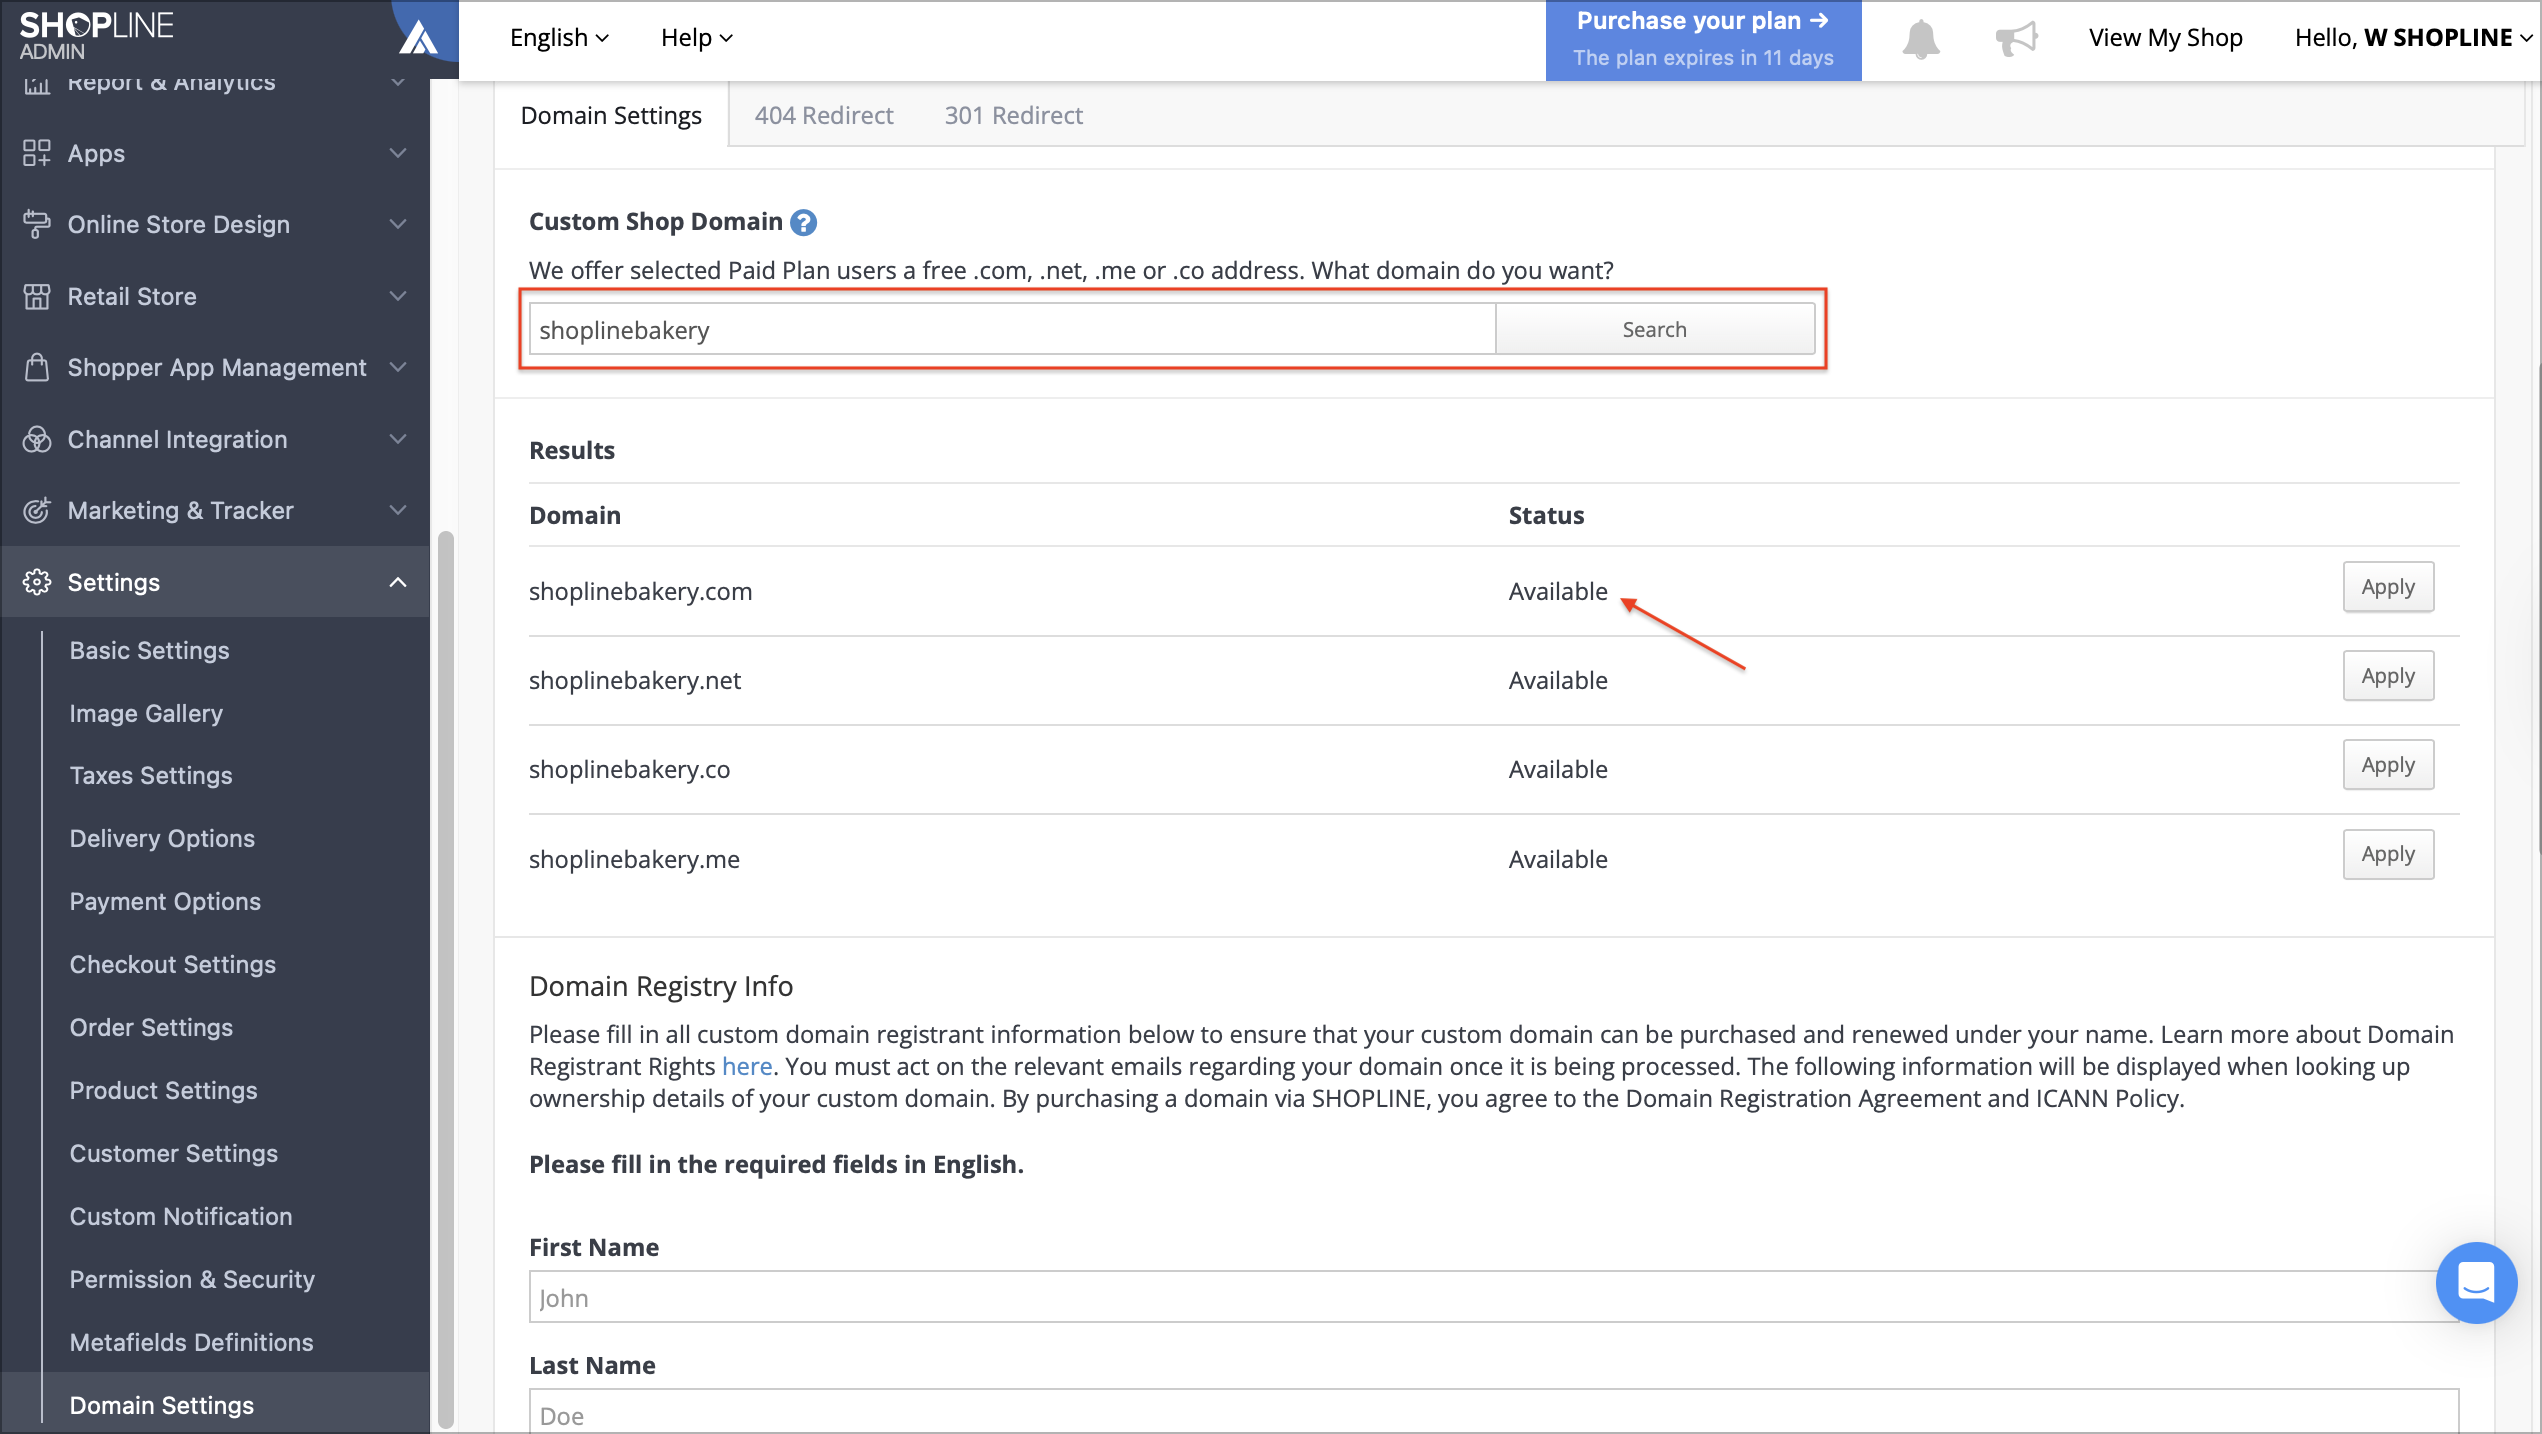Switch to the 301 Redirect tab
Viewport: 2542px width, 1434px height.
[1013, 115]
